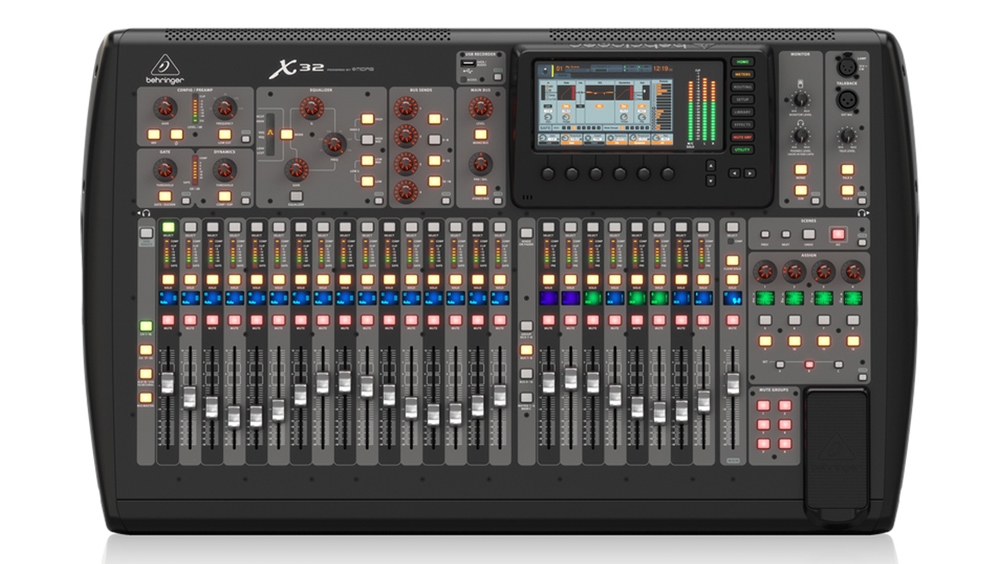Activate Mute Group 1 button

(763, 406)
